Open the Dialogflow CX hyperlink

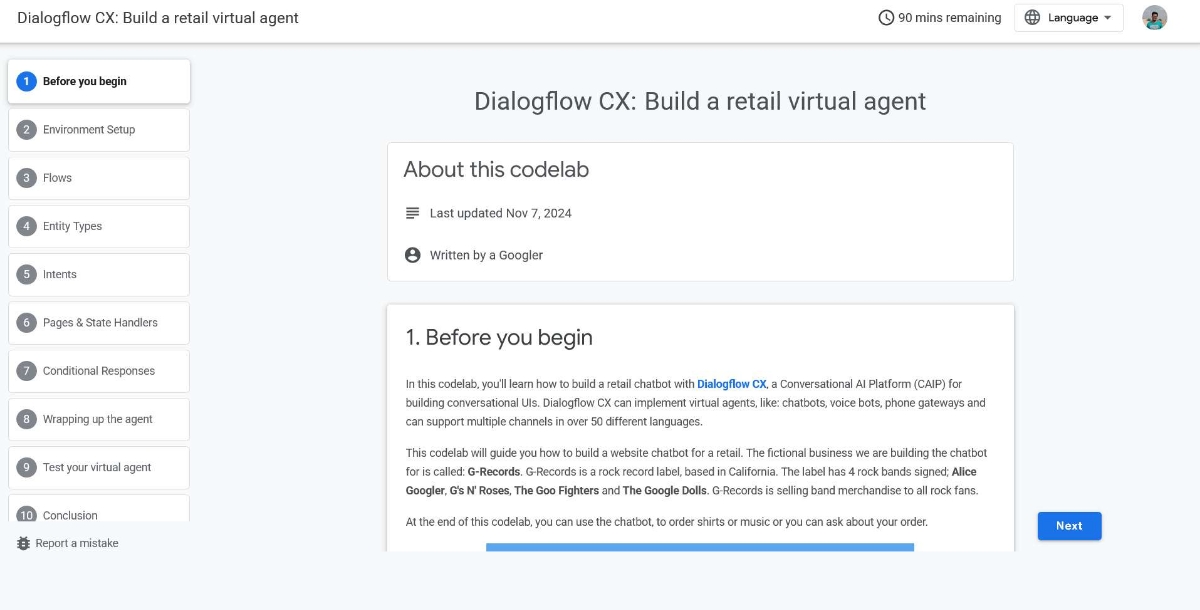pyautogui.click(x=732, y=383)
